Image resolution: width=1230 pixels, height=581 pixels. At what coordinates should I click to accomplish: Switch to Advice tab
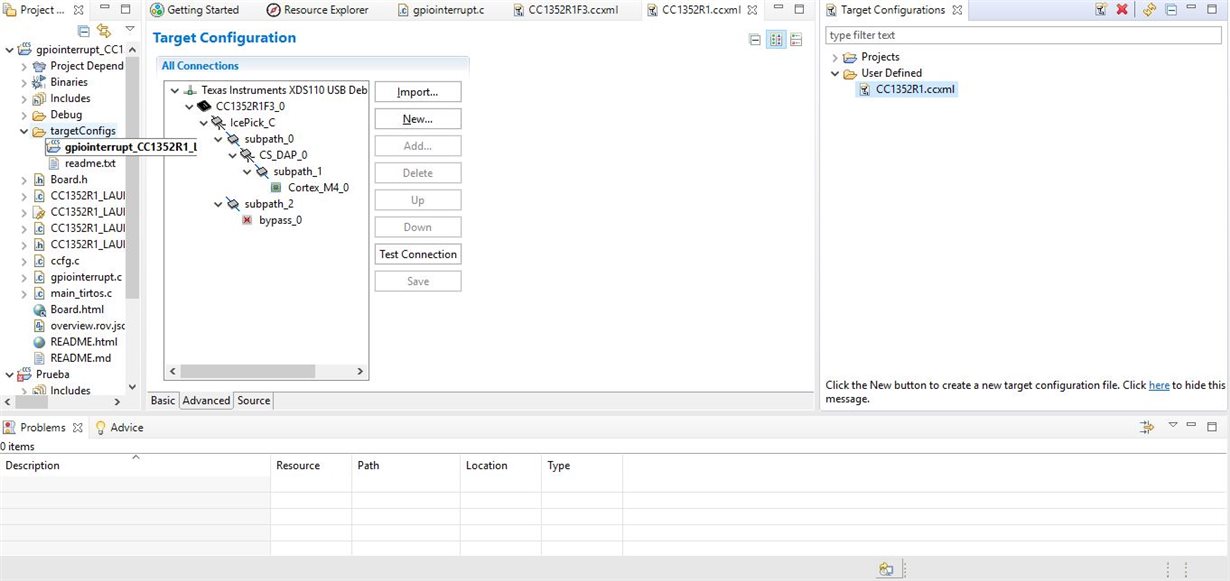pos(119,427)
